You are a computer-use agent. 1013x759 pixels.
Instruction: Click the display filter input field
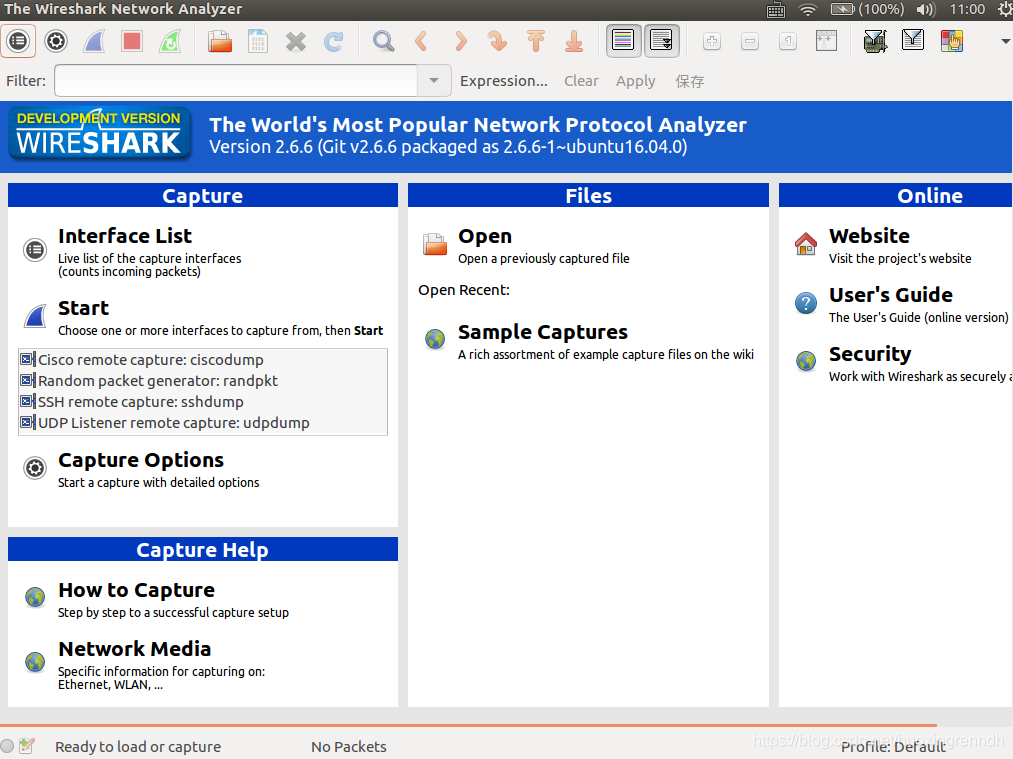pos(236,81)
